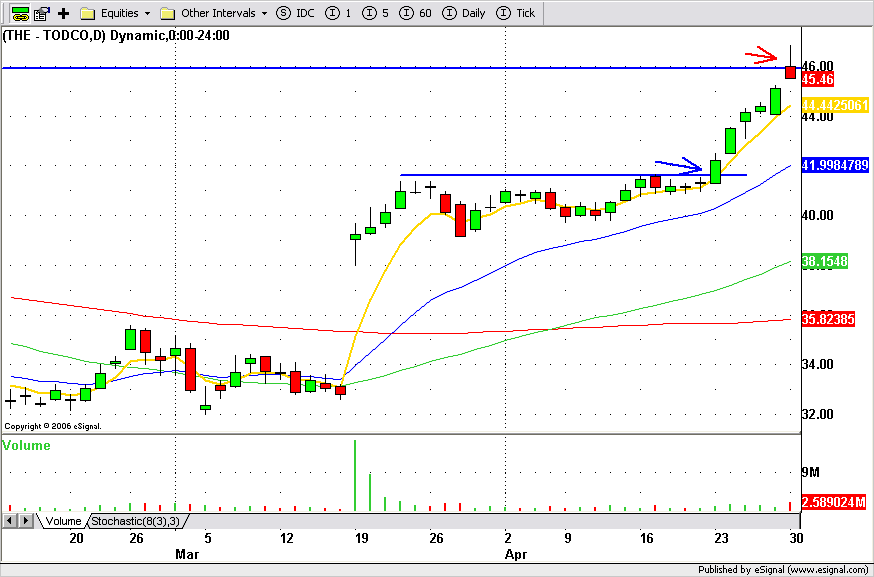The width and height of the screenshot is (874, 577).
Task: Click the tallest green volume bar
Action: click(x=355, y=476)
